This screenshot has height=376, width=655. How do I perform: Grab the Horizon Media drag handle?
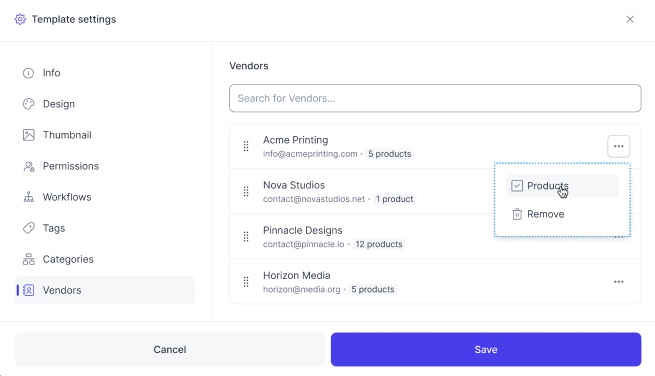(x=246, y=282)
